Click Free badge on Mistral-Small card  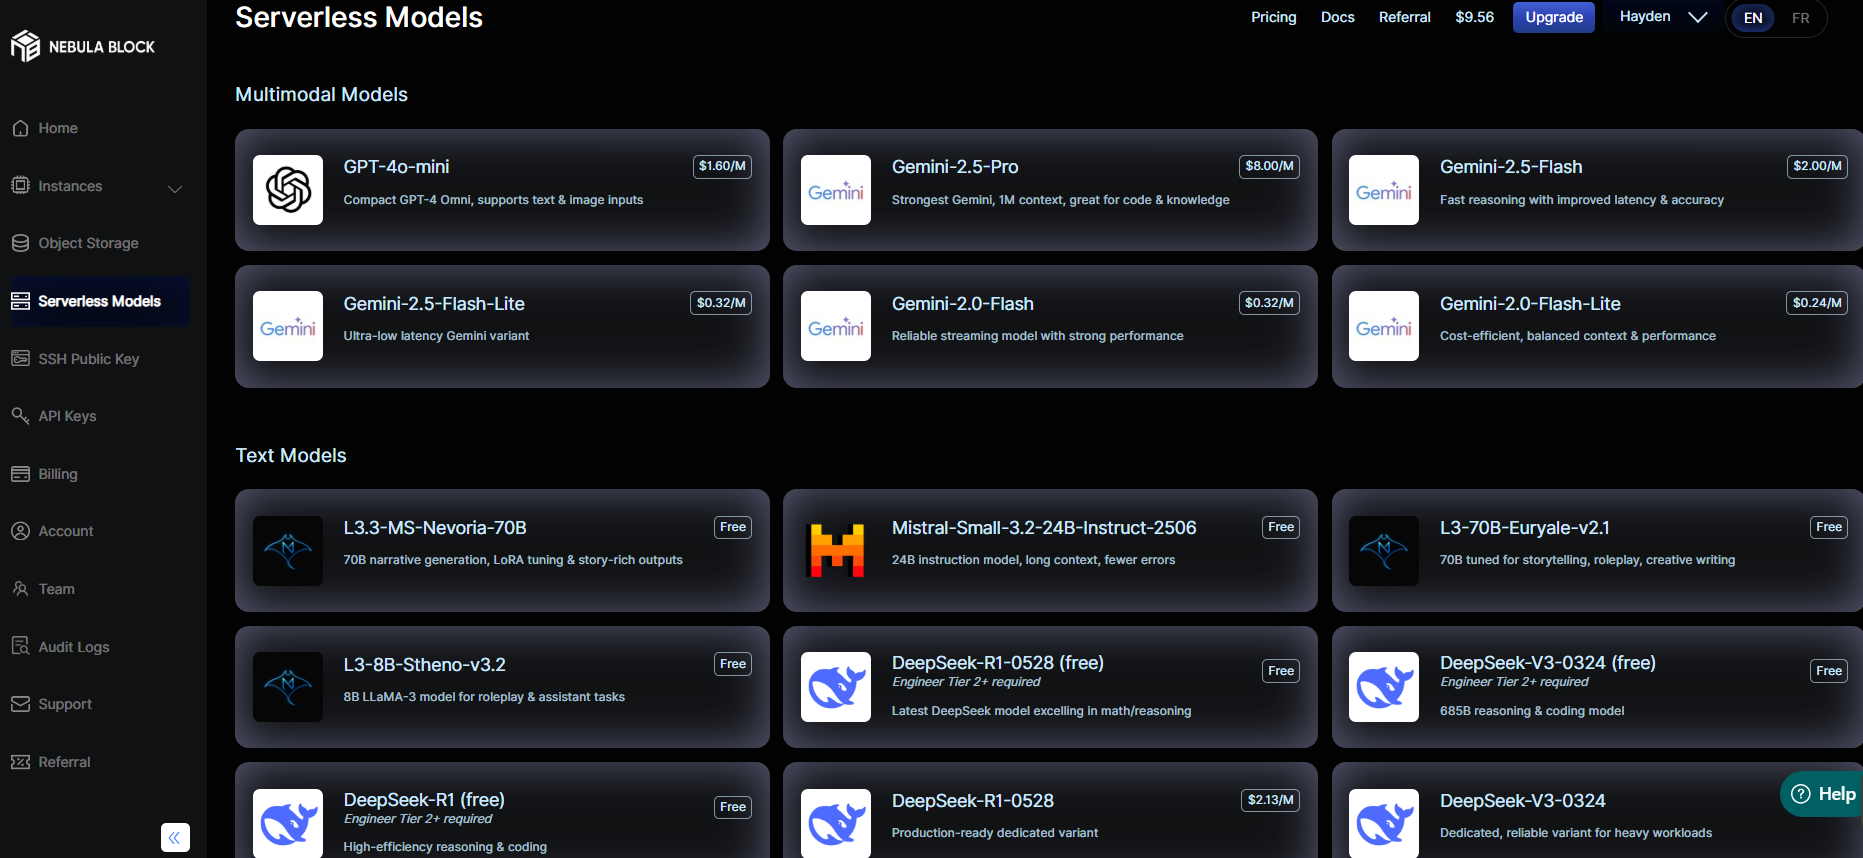[x=1281, y=527]
